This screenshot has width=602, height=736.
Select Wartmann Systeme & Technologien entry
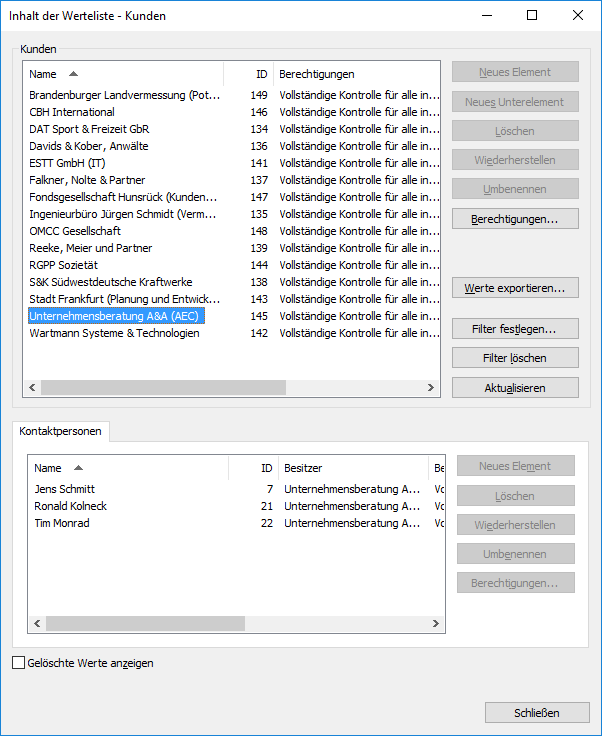tap(114, 333)
